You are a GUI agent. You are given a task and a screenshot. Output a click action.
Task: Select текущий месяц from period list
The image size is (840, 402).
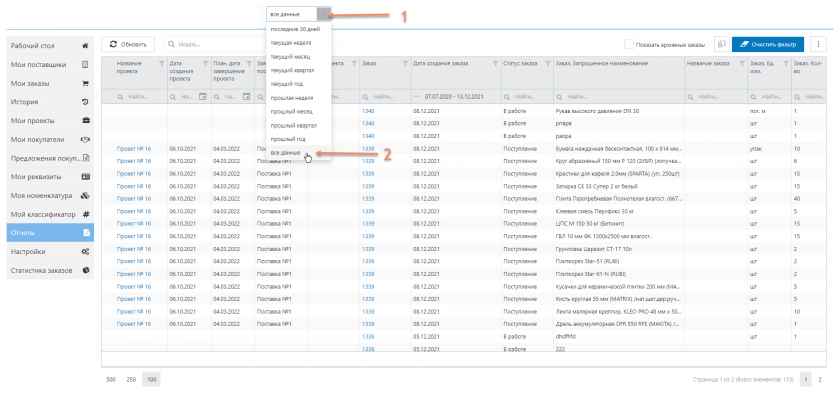point(290,56)
